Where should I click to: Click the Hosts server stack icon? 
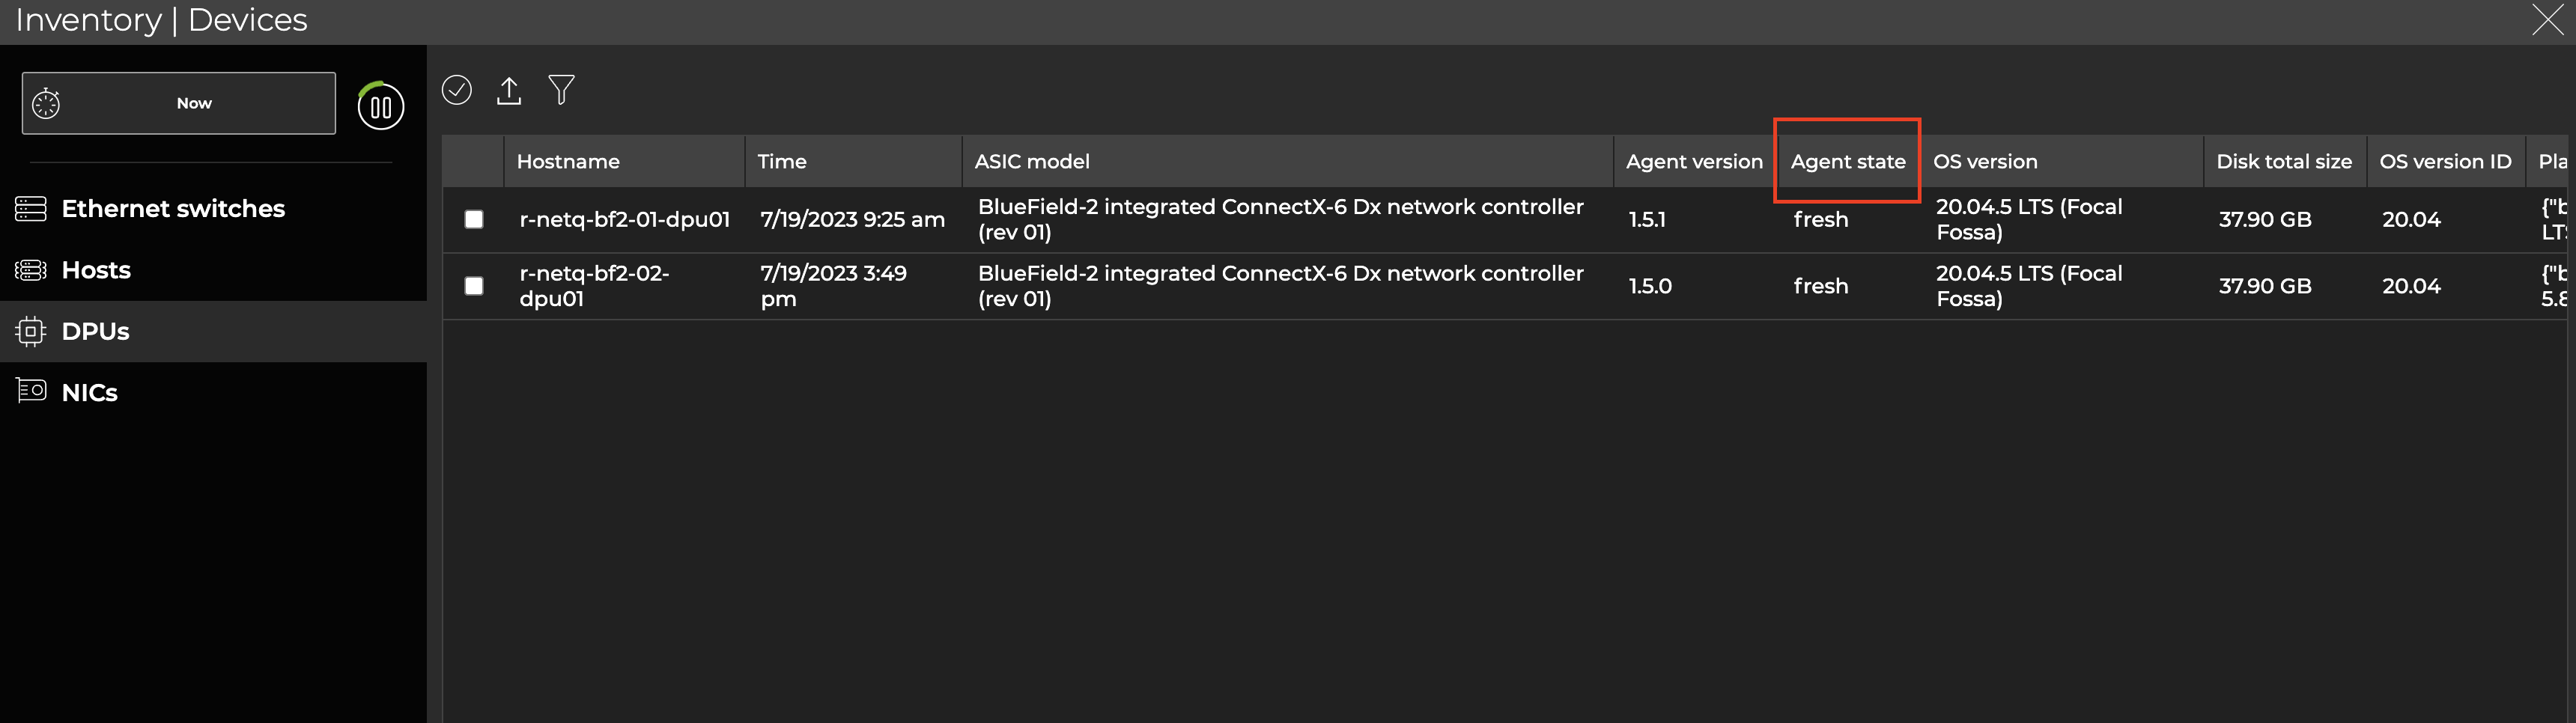pyautogui.click(x=30, y=269)
